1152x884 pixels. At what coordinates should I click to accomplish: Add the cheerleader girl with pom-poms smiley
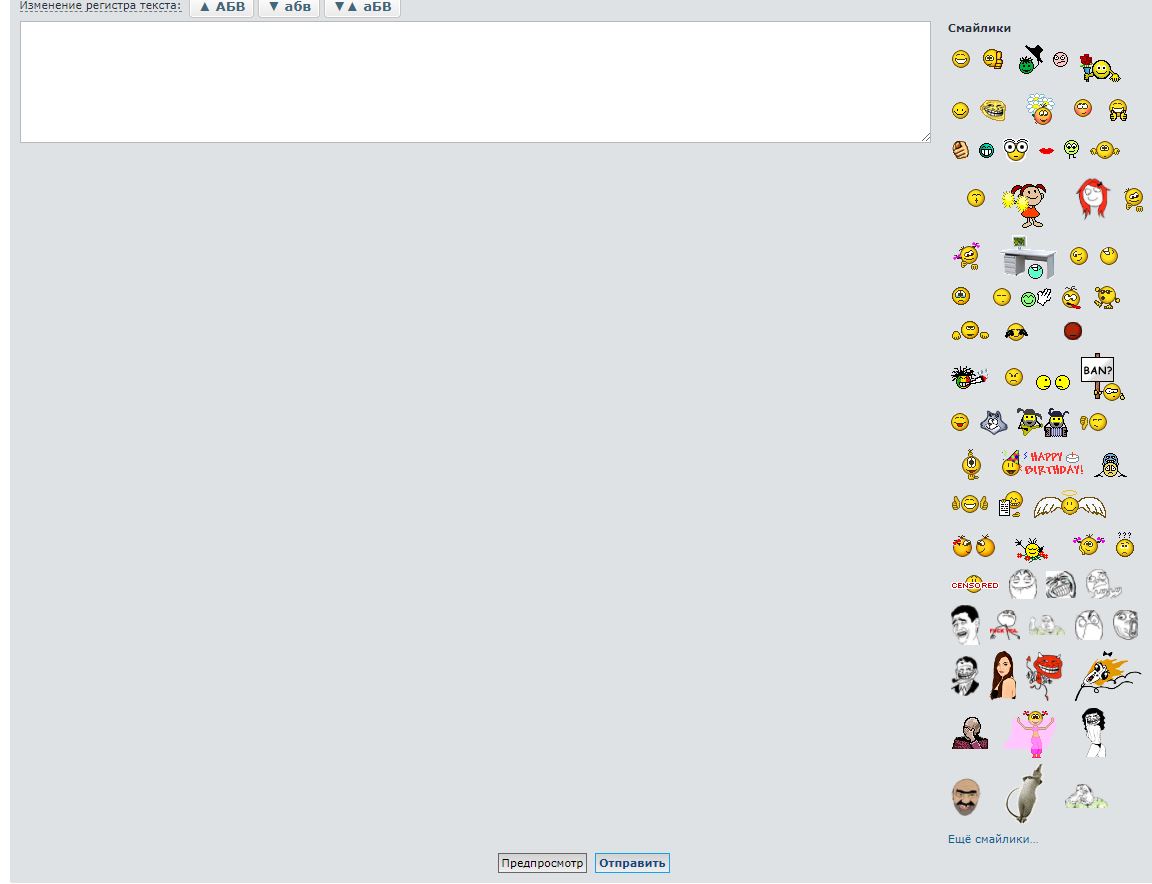coord(1025,203)
